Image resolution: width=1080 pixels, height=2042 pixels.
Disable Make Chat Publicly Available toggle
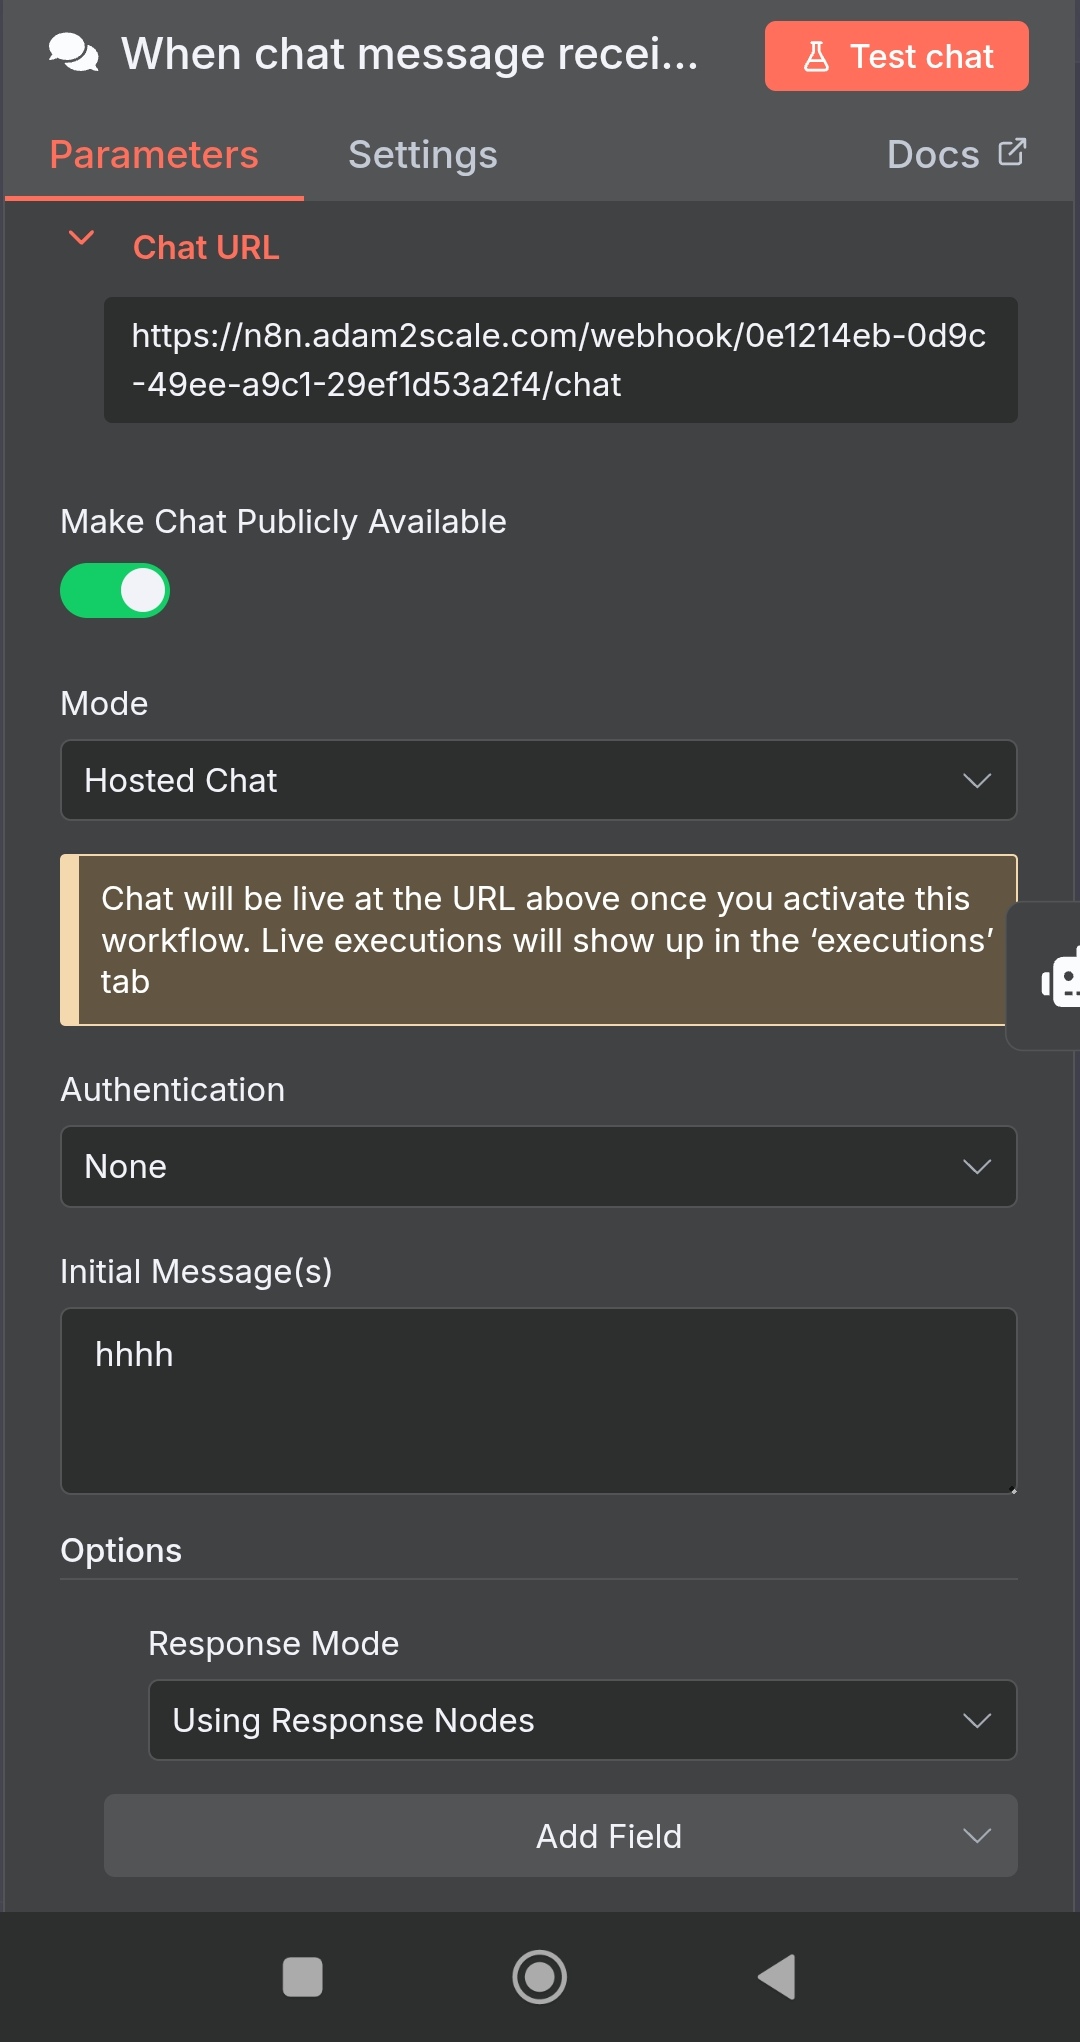(x=115, y=591)
